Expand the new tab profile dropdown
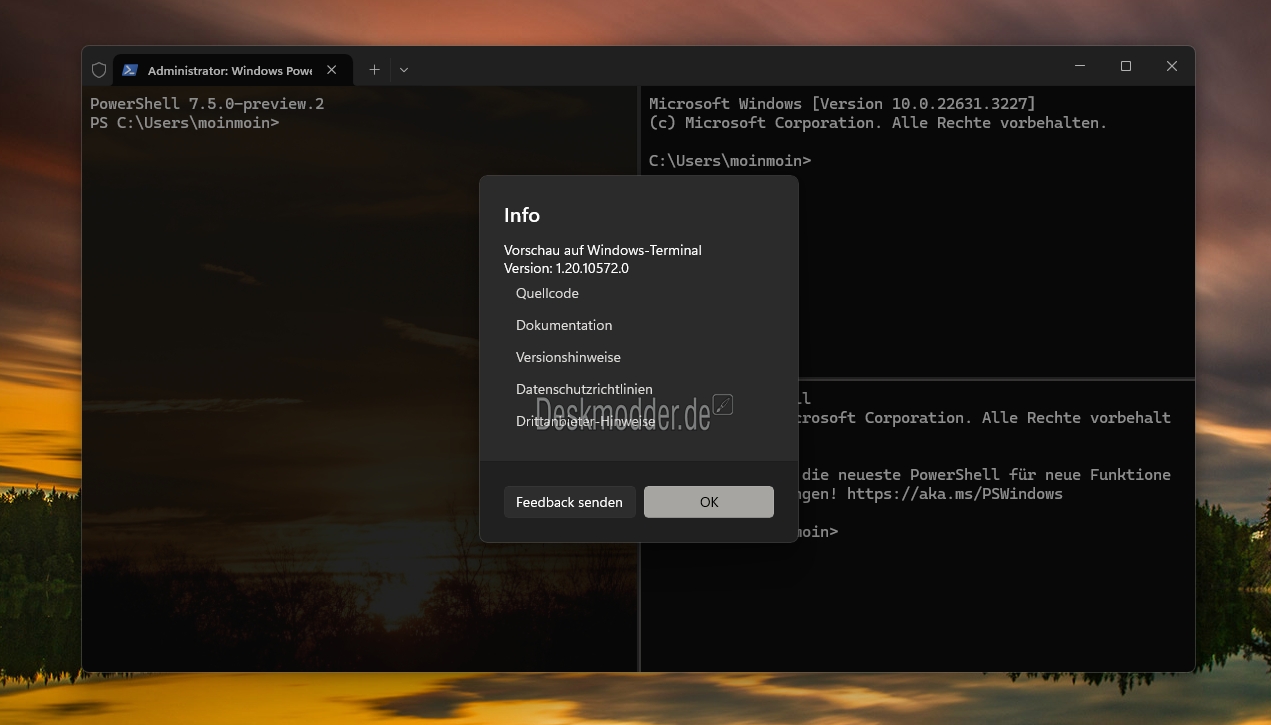 (404, 70)
